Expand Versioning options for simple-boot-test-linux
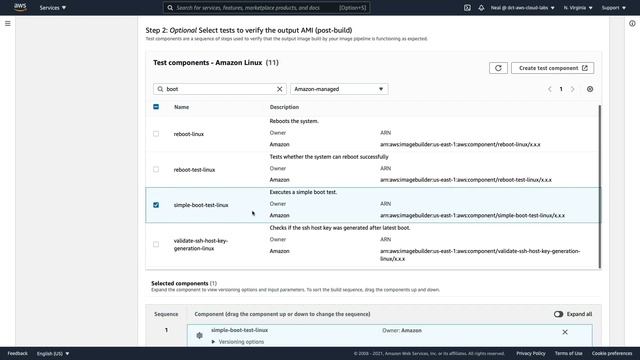Viewport: 640px width, 360px height. [x=238, y=342]
